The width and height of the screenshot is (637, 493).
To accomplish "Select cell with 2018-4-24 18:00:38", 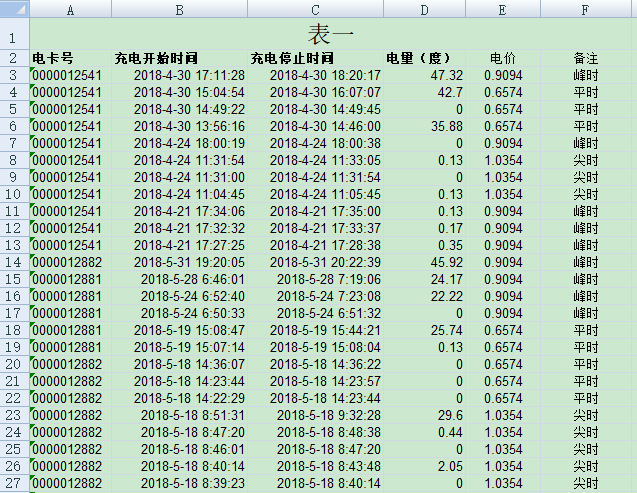I will click(x=315, y=143).
